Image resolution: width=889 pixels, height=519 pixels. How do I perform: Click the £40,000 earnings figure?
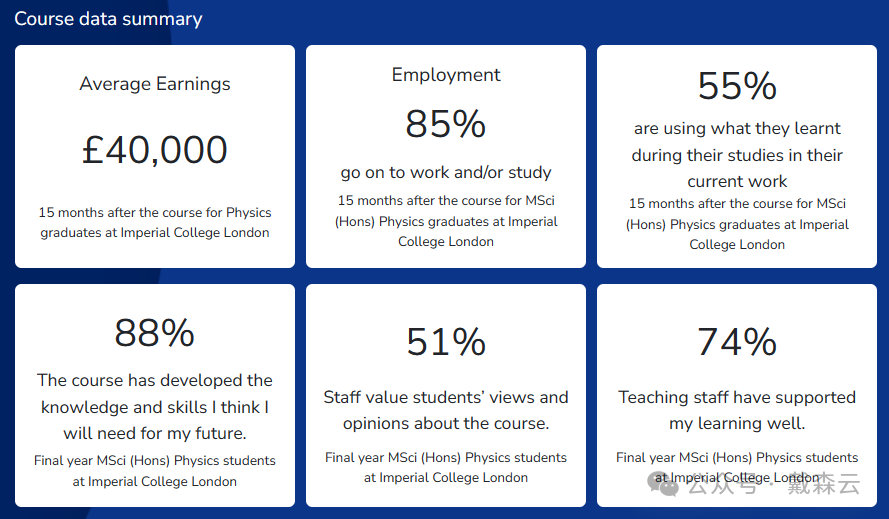[x=155, y=150]
